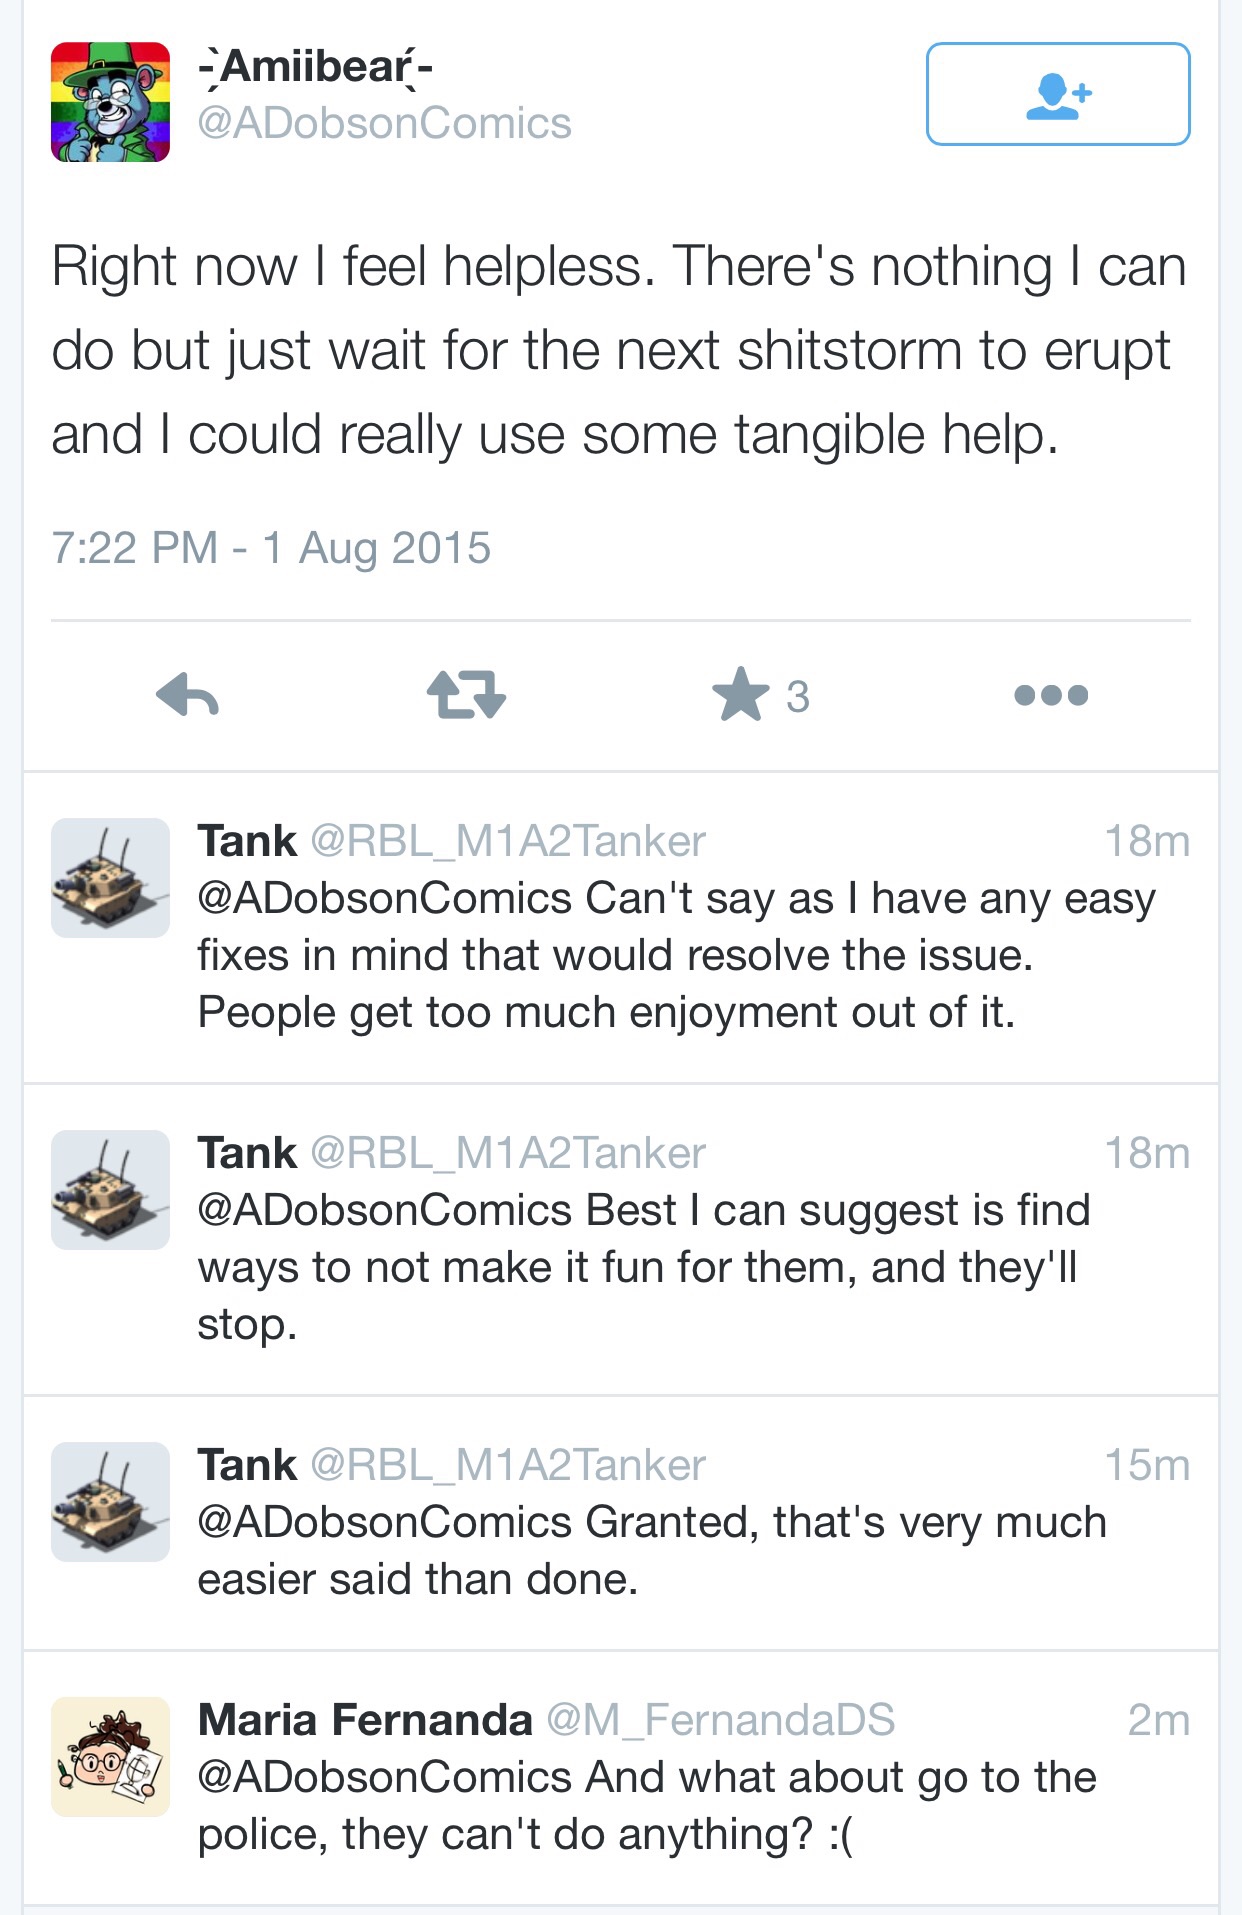Tap the reply arrow icon
The image size is (1242, 1915).
pos(187,695)
